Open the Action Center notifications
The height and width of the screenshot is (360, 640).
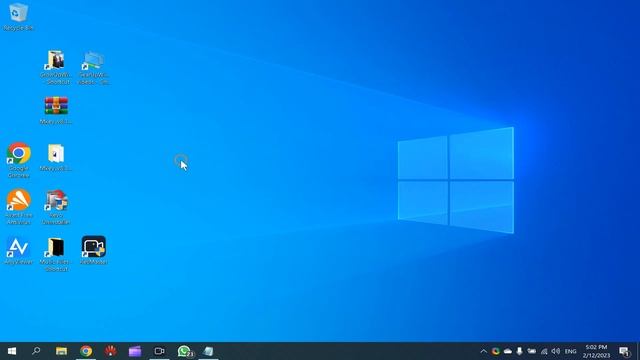click(x=624, y=351)
